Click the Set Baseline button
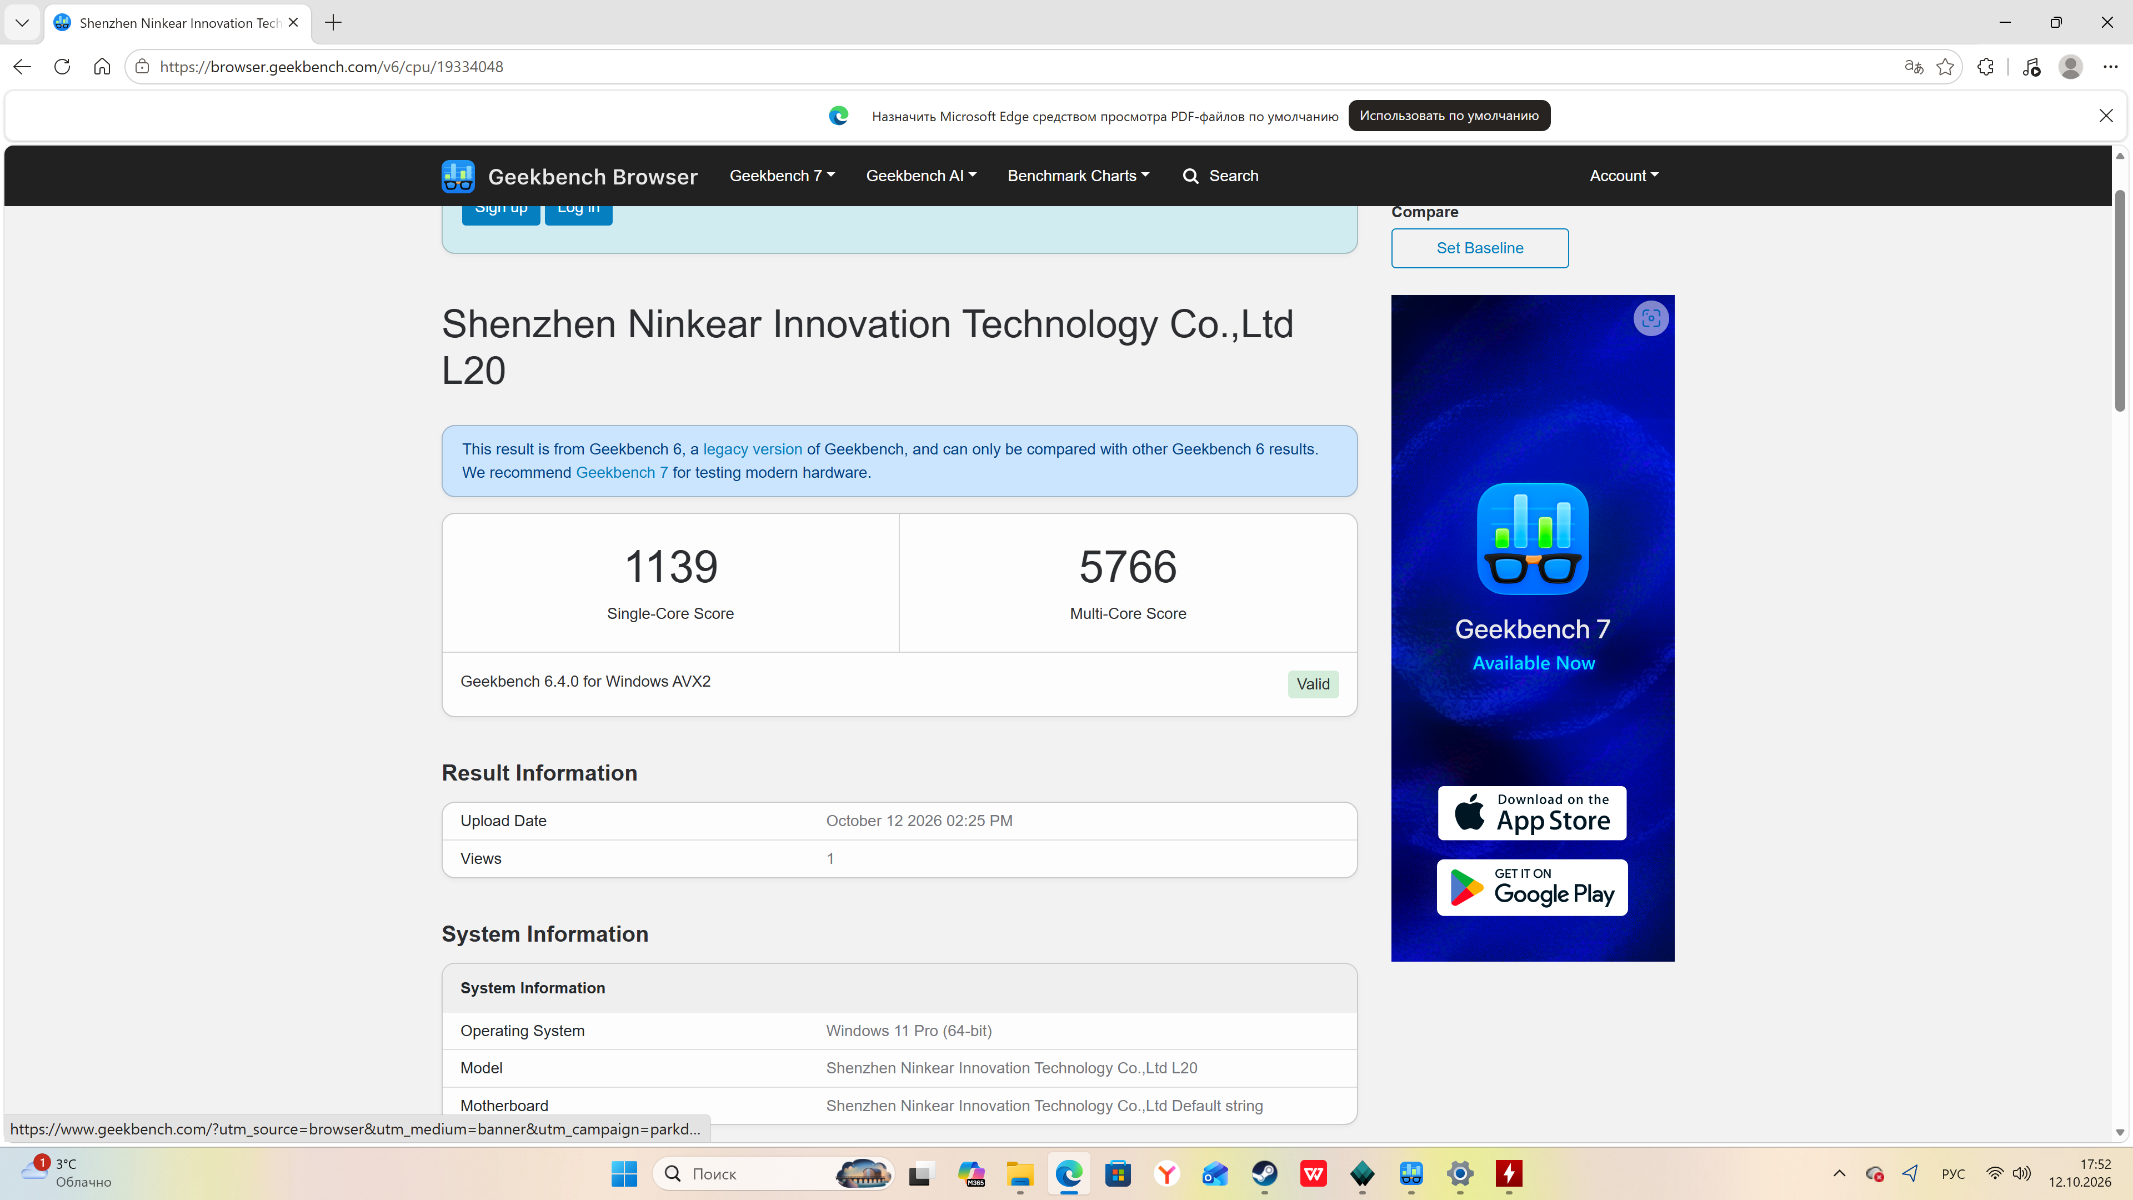This screenshot has width=2133, height=1200. pyautogui.click(x=1479, y=248)
